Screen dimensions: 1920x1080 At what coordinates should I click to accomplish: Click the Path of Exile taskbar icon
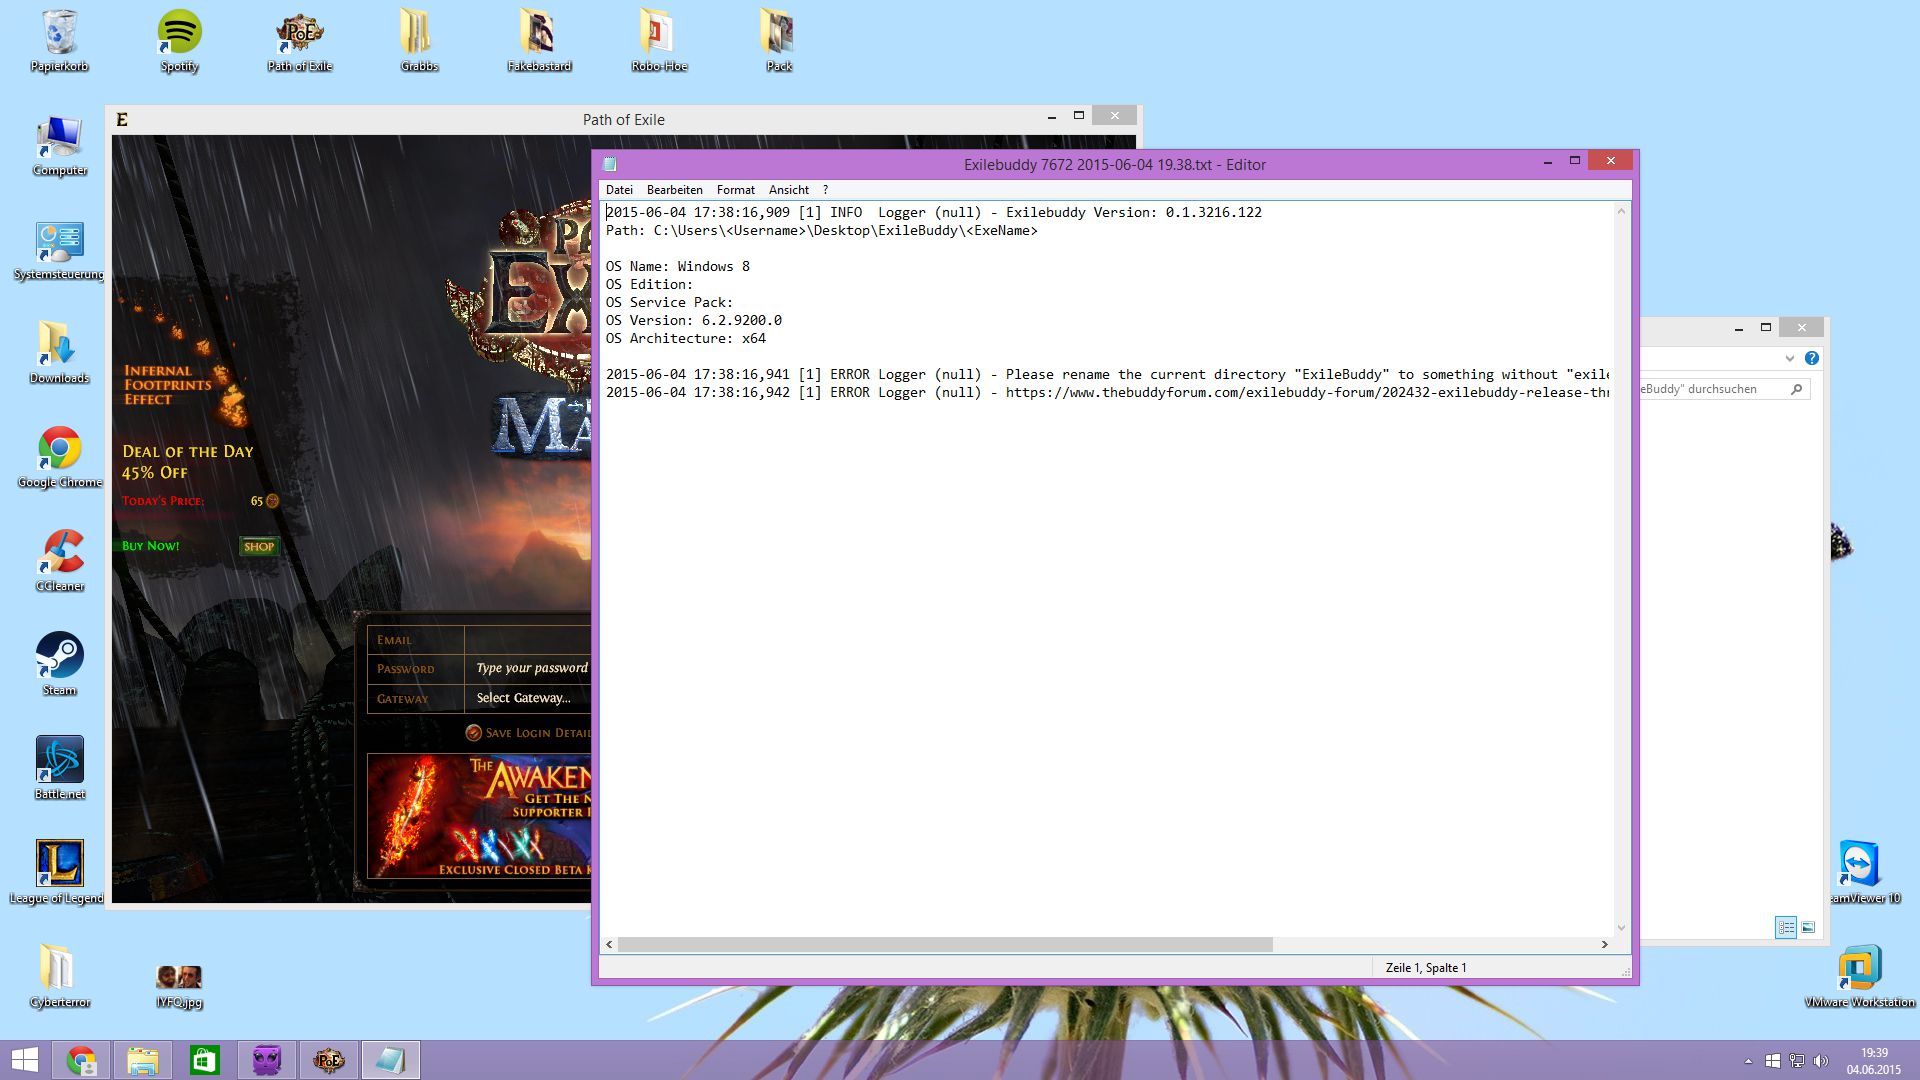[328, 1060]
